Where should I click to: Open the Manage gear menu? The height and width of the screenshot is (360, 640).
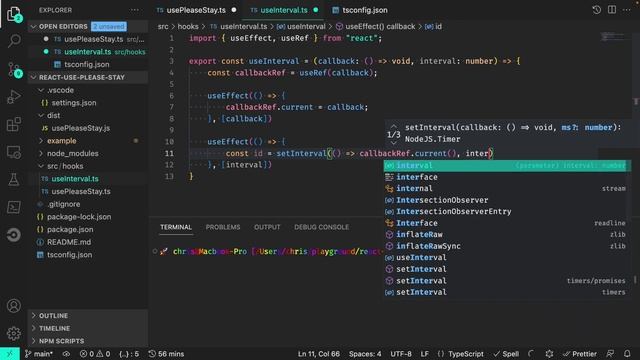13,333
